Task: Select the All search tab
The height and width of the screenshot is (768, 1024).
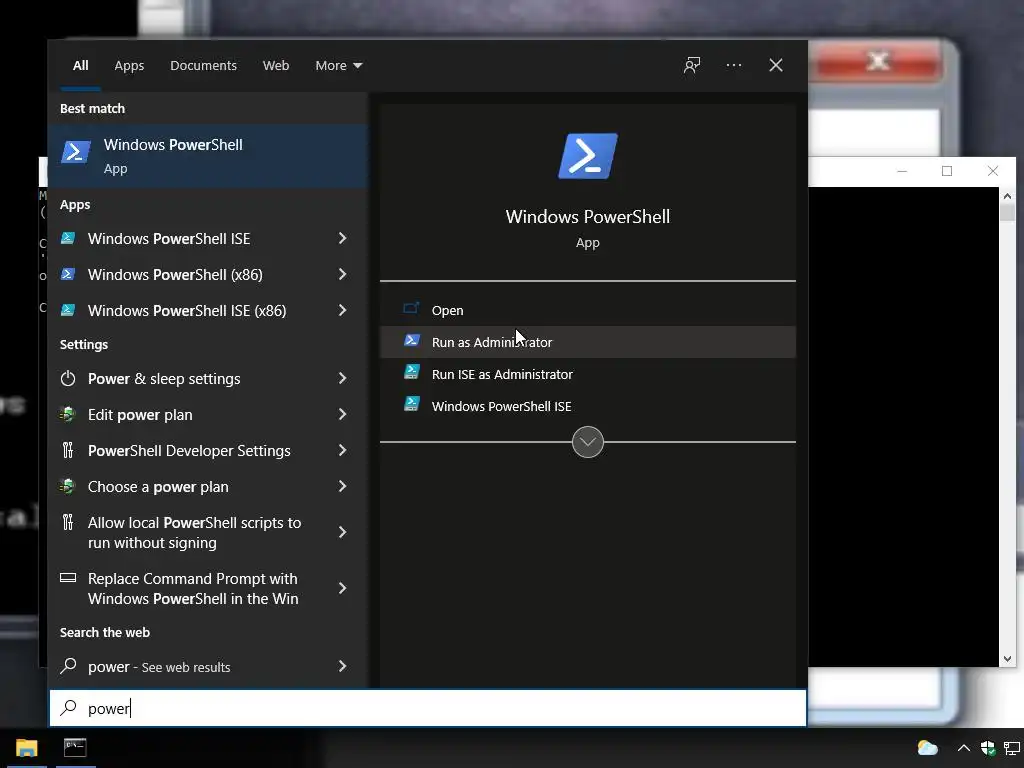Action: click(x=80, y=65)
